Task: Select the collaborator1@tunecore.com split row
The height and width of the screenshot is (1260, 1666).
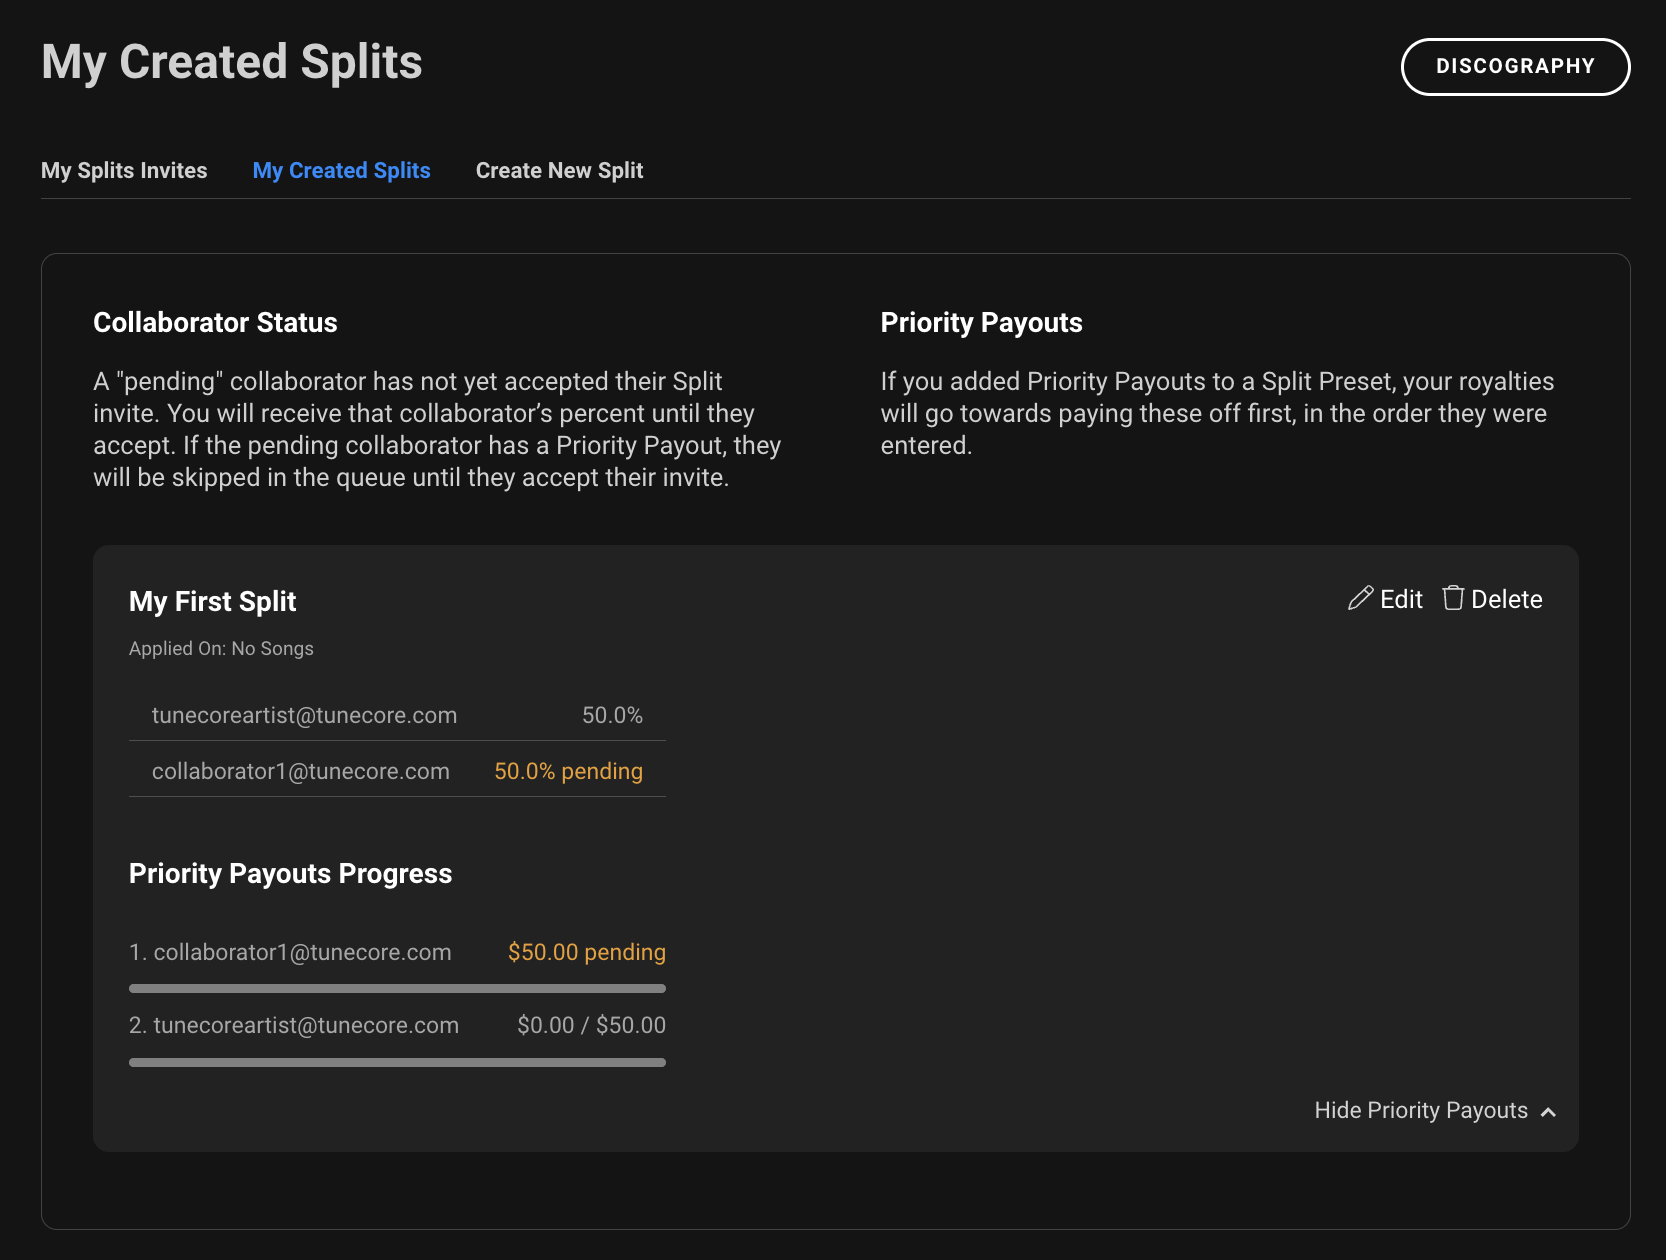Action: pyautogui.click(x=397, y=770)
